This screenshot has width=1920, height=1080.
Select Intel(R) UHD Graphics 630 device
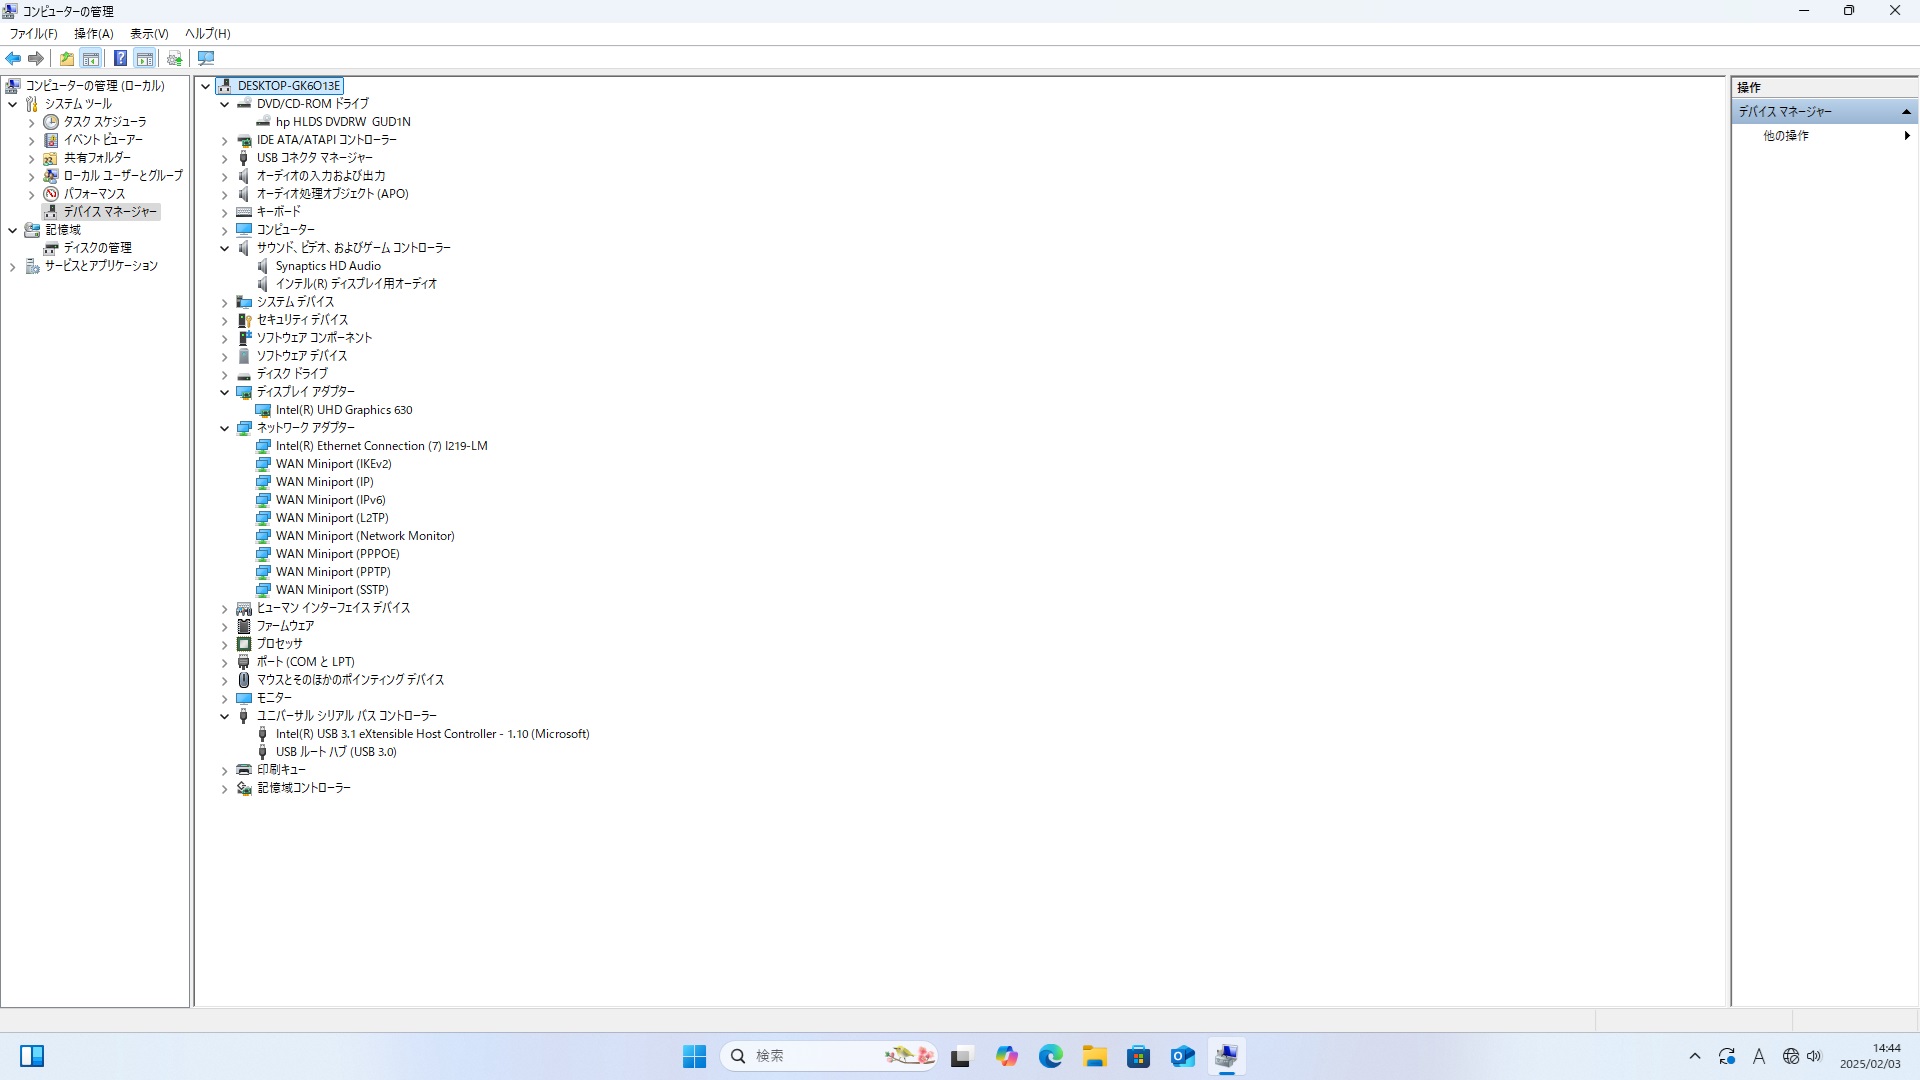coord(344,410)
